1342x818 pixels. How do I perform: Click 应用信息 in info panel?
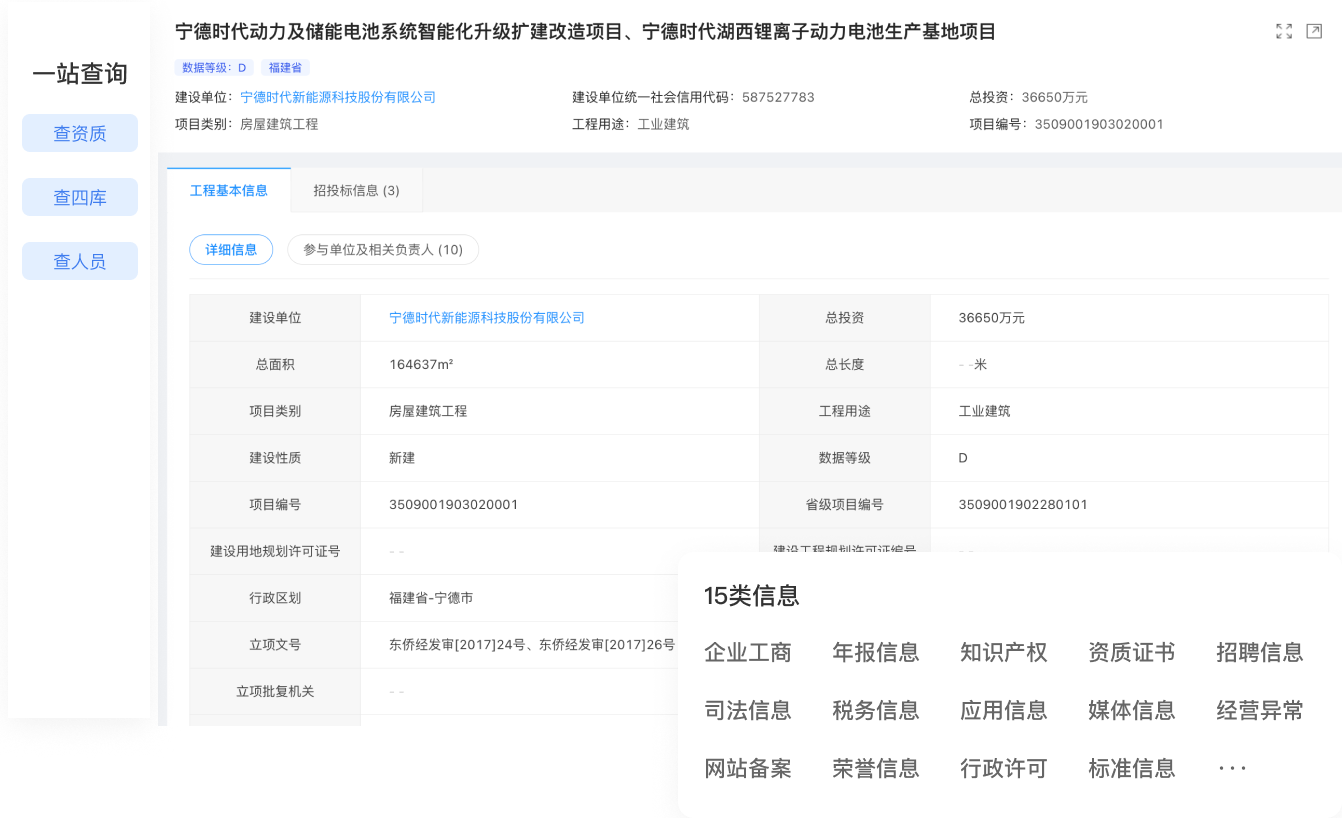1004,711
